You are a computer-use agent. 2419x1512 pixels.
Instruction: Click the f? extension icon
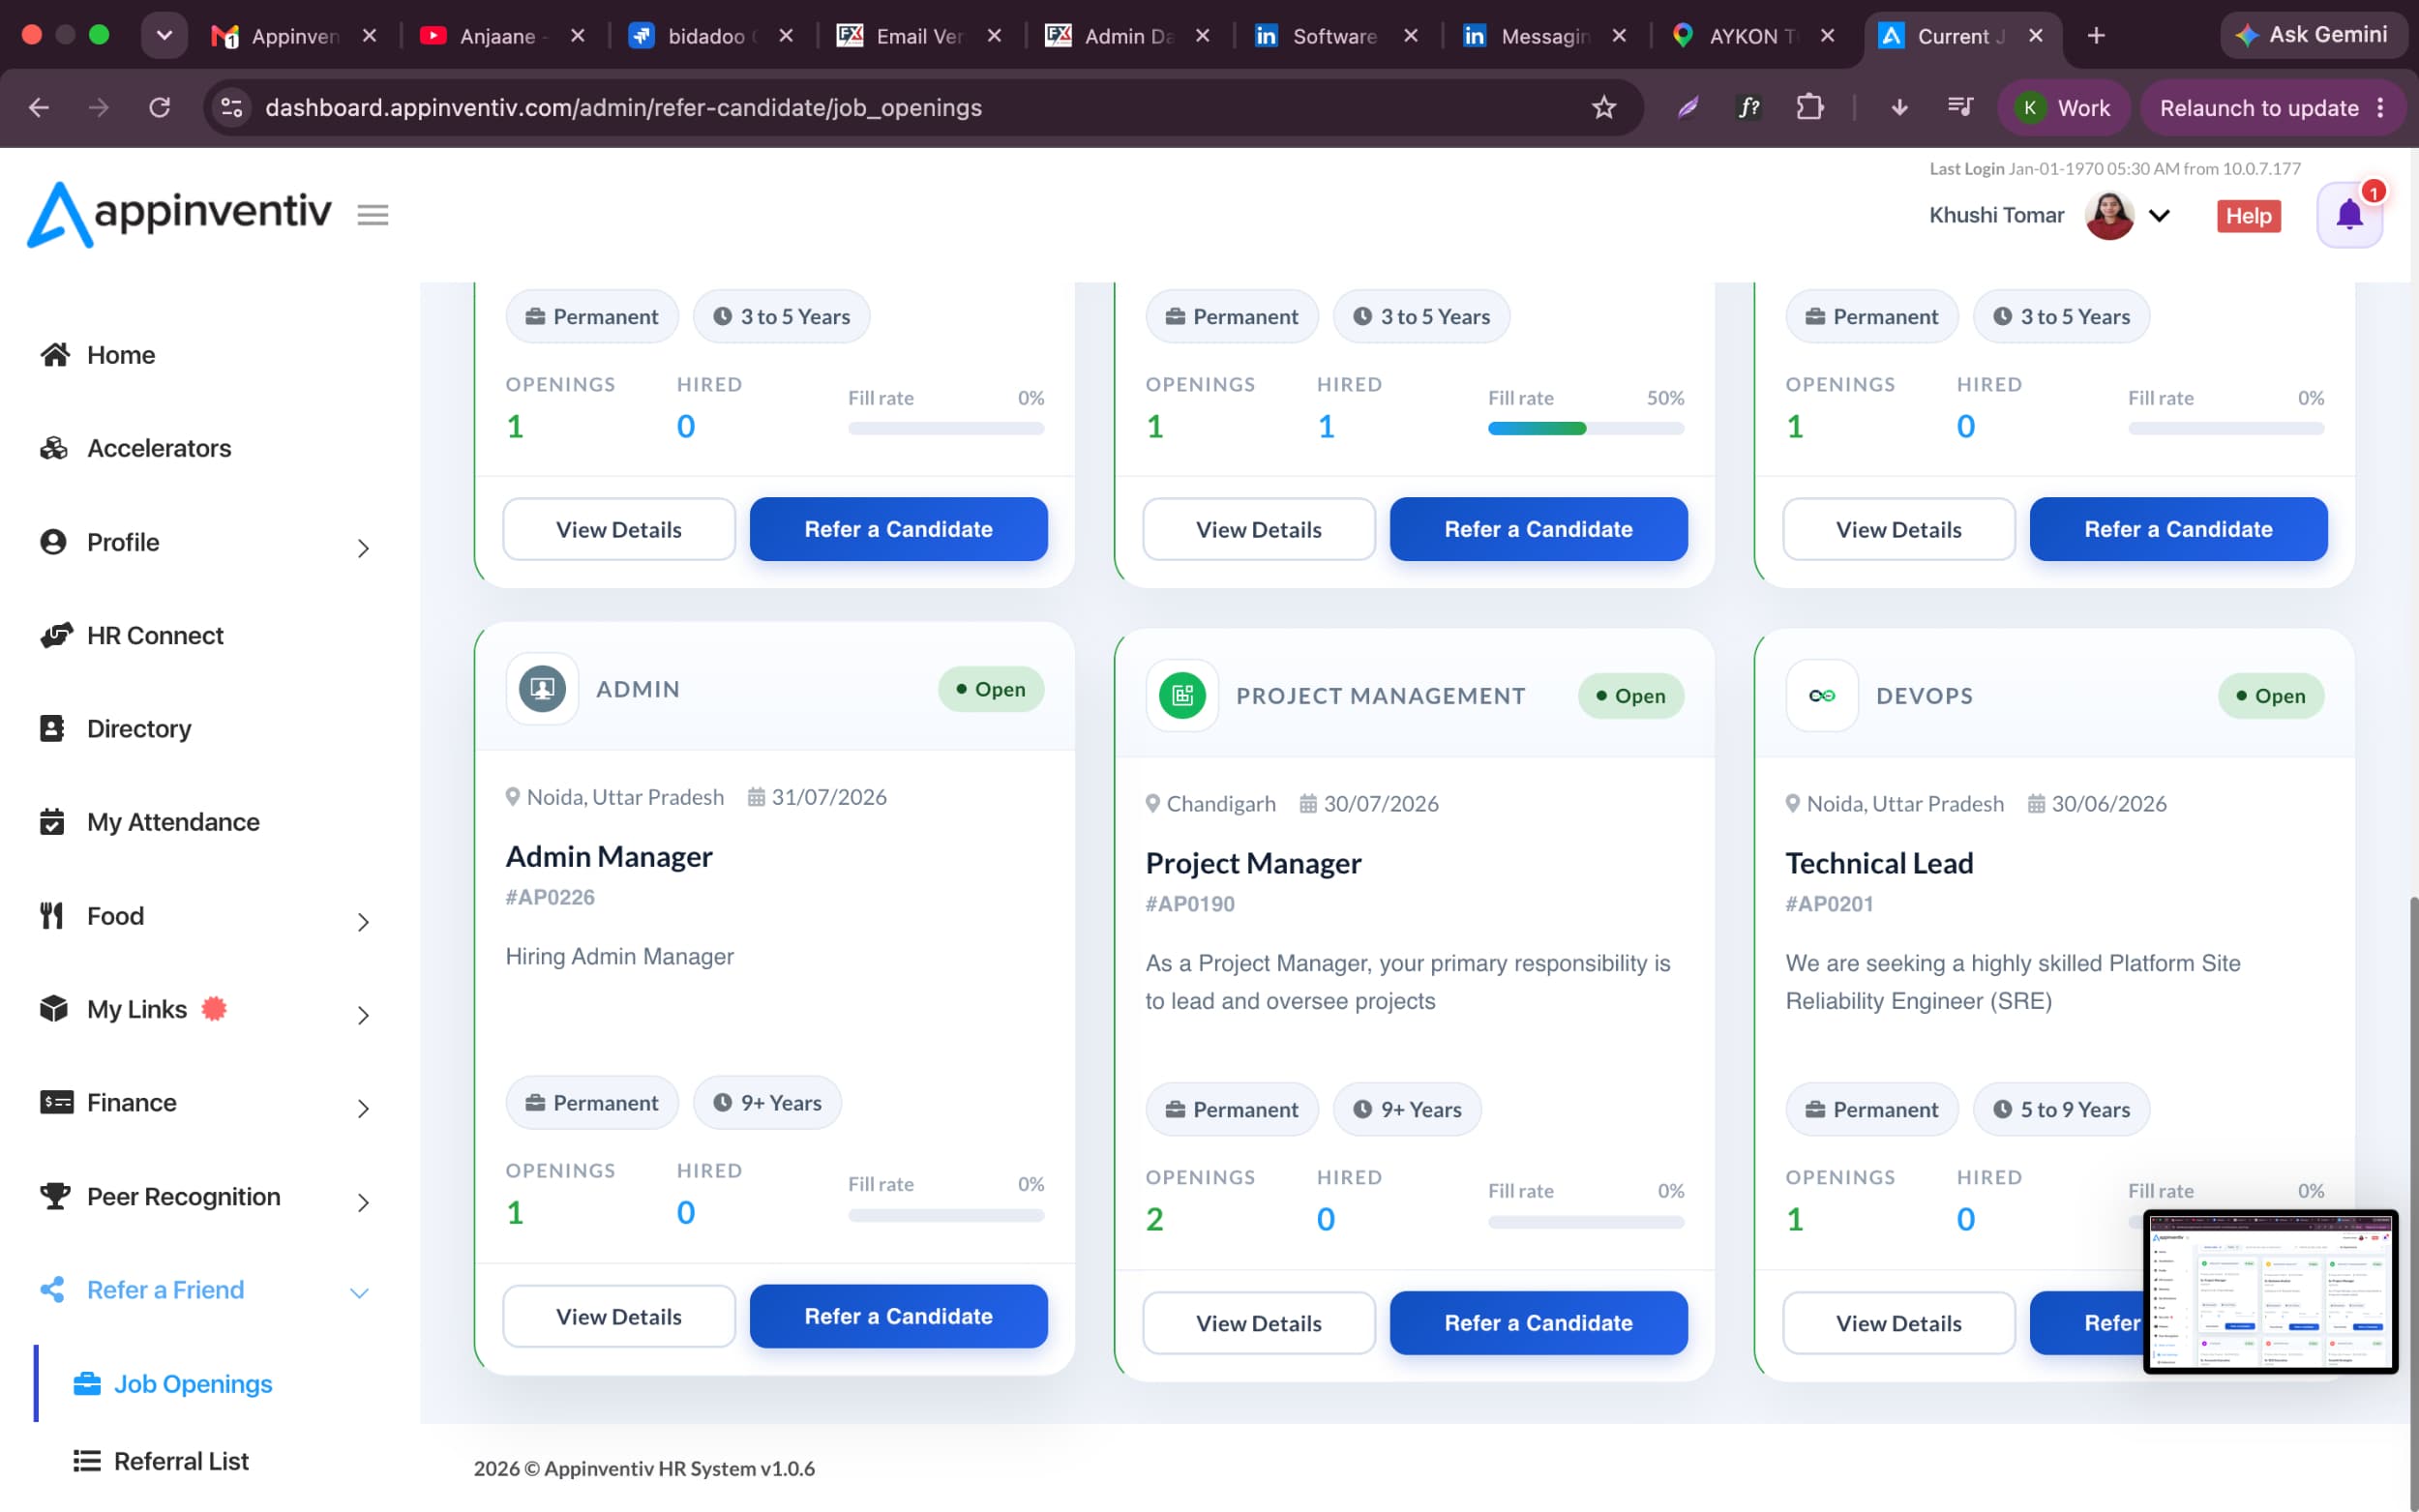point(1749,107)
